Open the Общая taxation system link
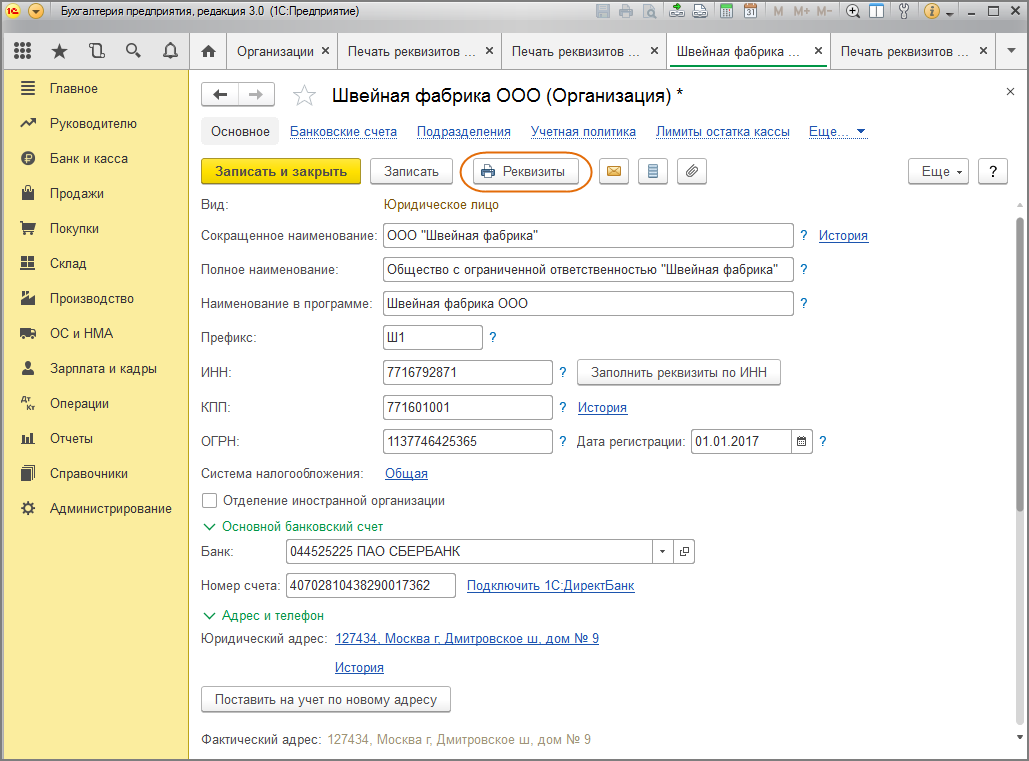1029x761 pixels. pyautogui.click(x=406, y=473)
